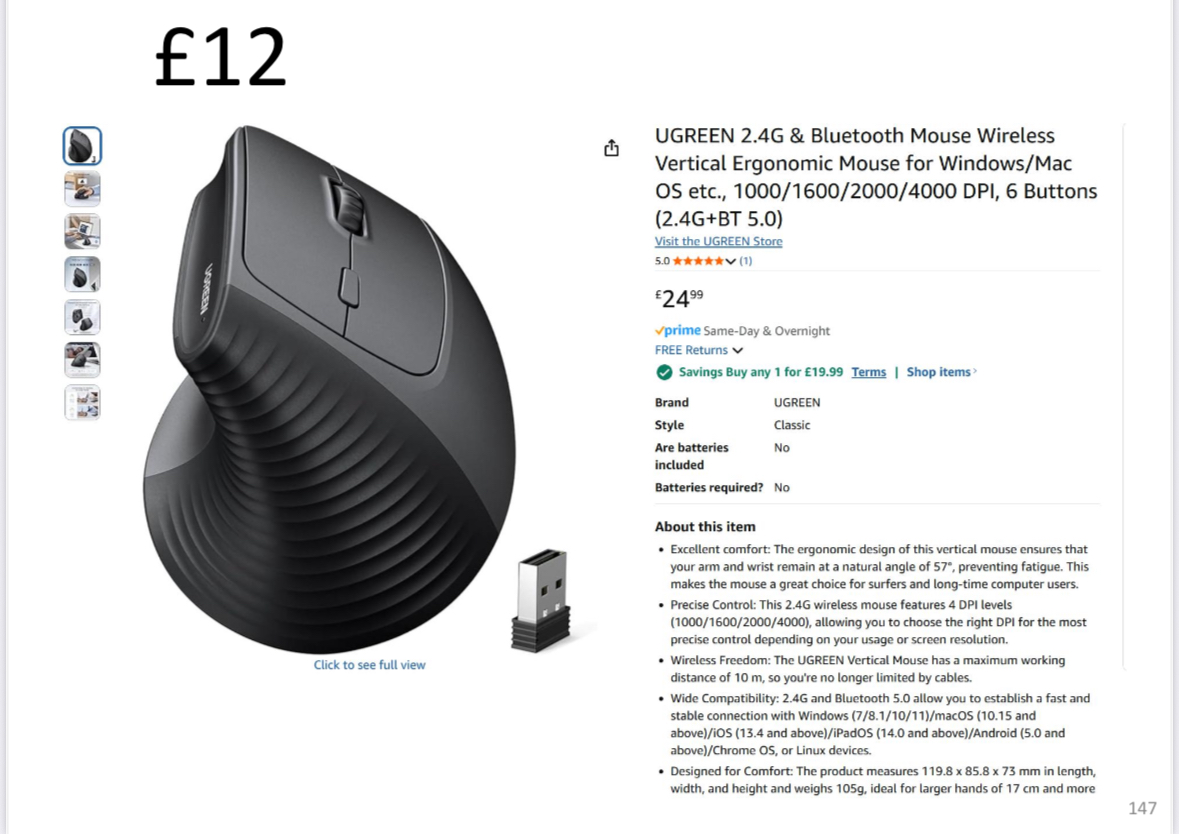Select the fourth product thumbnail
This screenshot has height=834, width=1179.
(82, 274)
